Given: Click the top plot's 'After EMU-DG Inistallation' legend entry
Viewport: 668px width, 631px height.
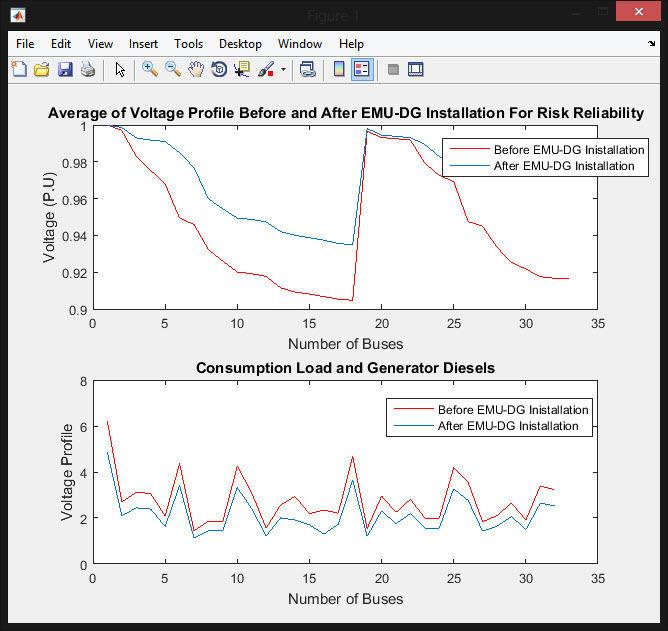Looking at the screenshot, I should [542, 166].
